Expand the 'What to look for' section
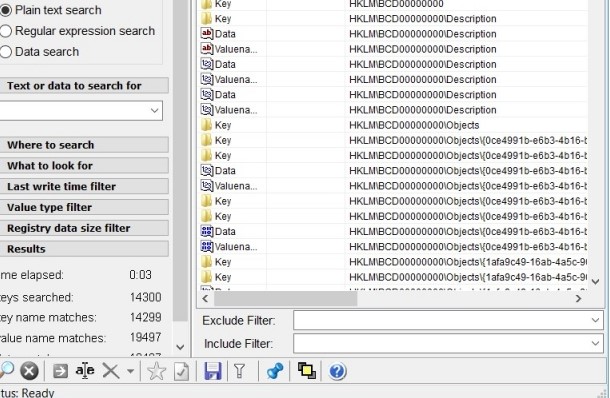This screenshot has width=610, height=398. tap(84, 165)
